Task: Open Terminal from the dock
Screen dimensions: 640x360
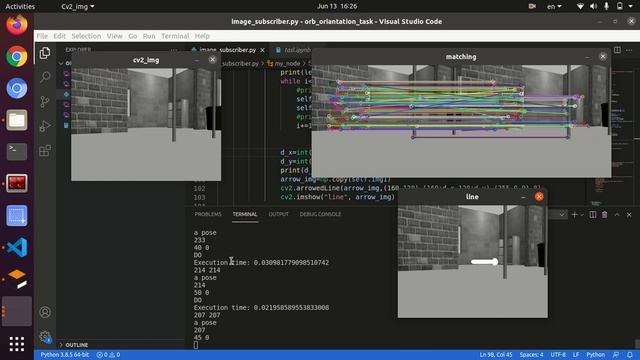Action: (17, 151)
